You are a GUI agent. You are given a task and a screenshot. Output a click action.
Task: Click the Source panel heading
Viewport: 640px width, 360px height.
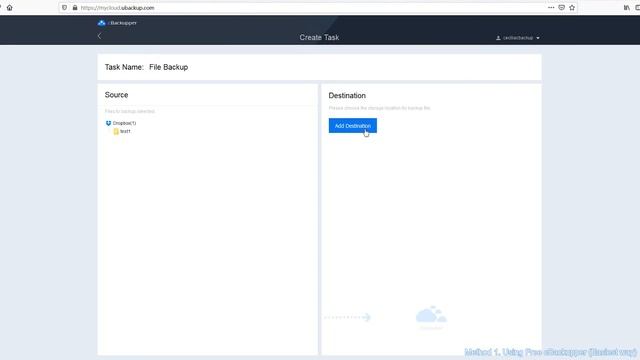[x=116, y=95]
